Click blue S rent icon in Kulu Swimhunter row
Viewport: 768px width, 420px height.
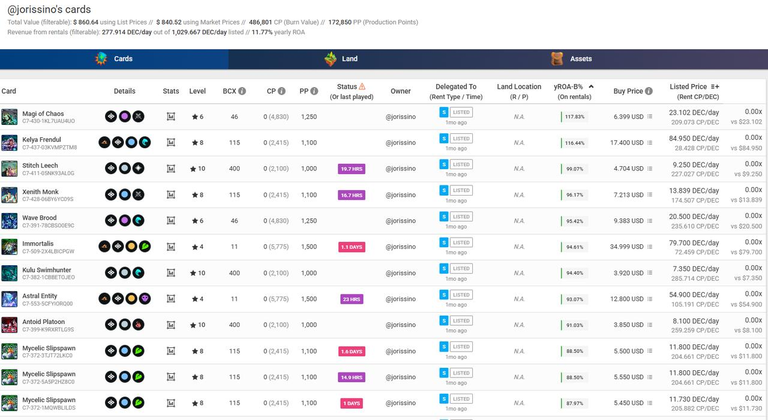tap(444, 269)
